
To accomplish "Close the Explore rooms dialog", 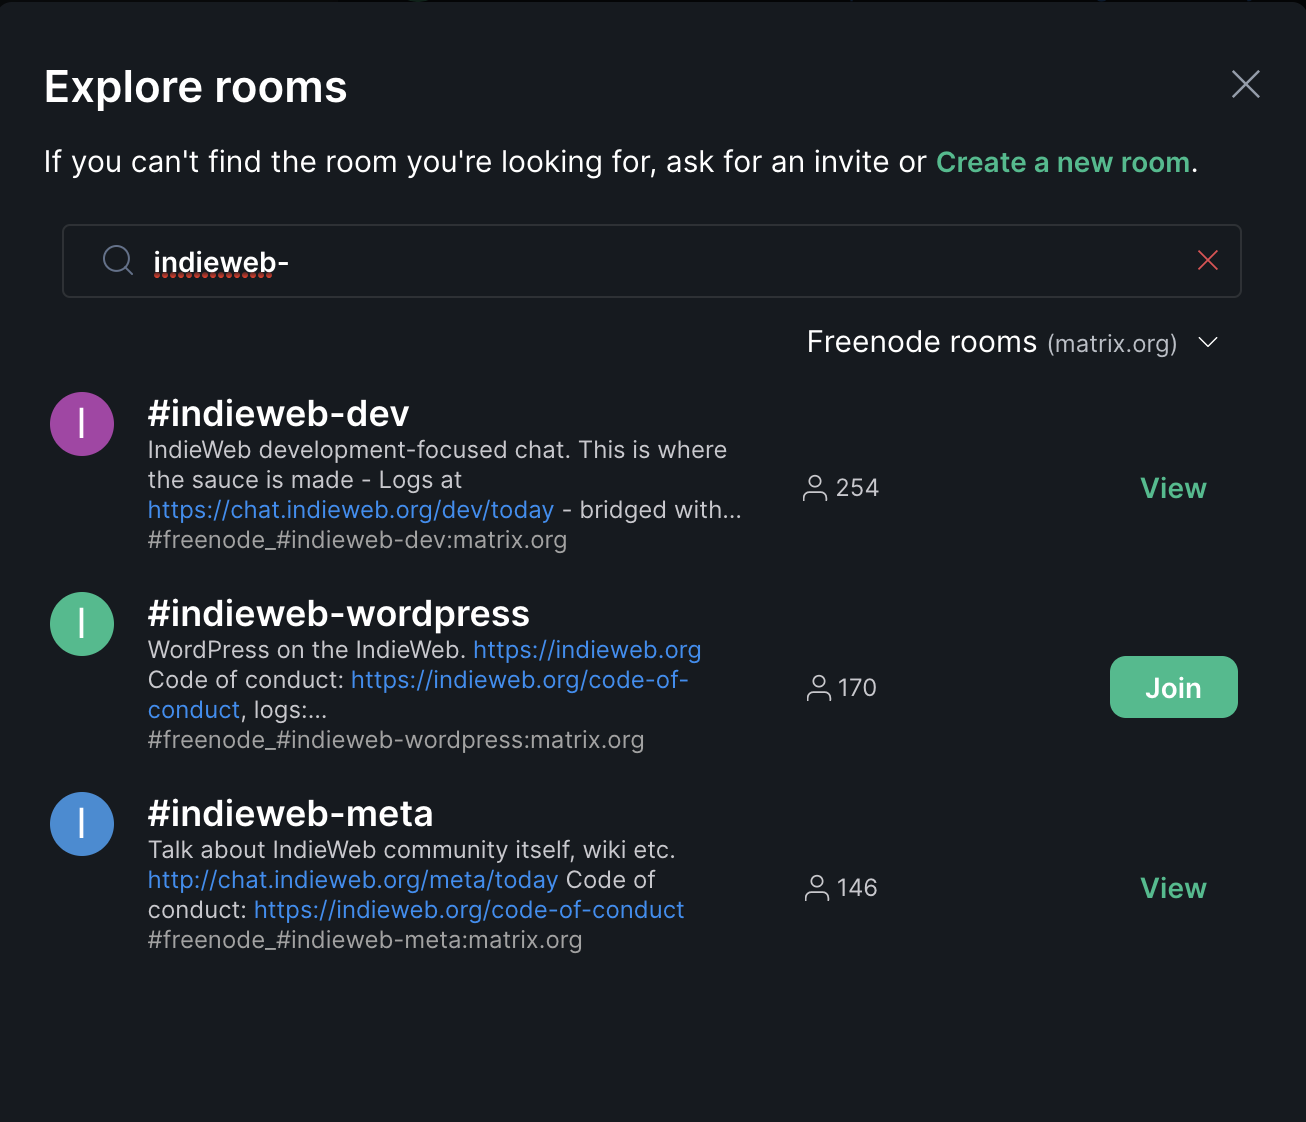I will (x=1245, y=84).
